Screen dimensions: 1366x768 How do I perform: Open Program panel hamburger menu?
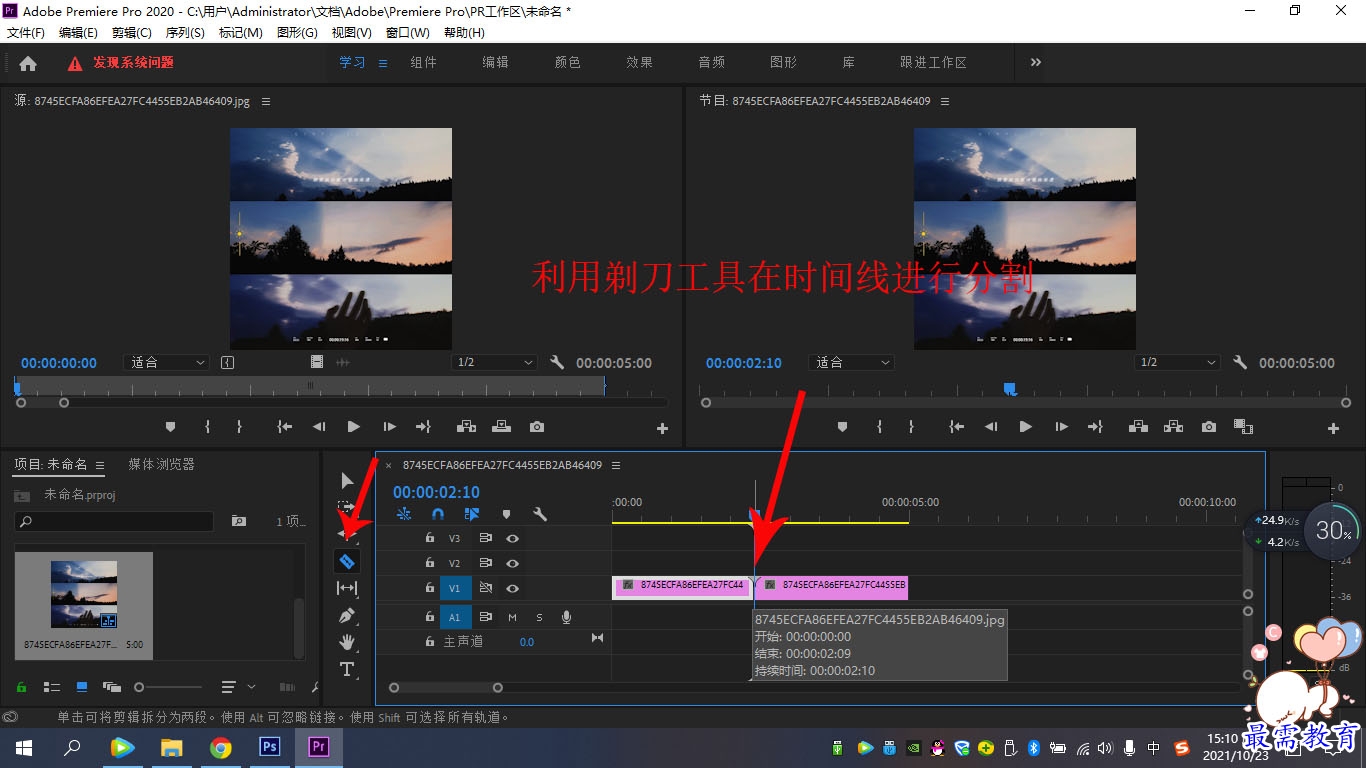(x=945, y=101)
